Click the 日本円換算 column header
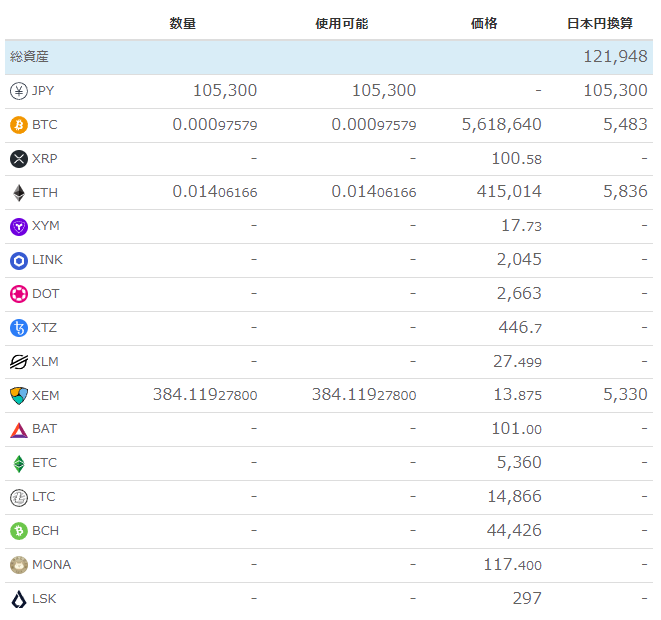 [599, 23]
